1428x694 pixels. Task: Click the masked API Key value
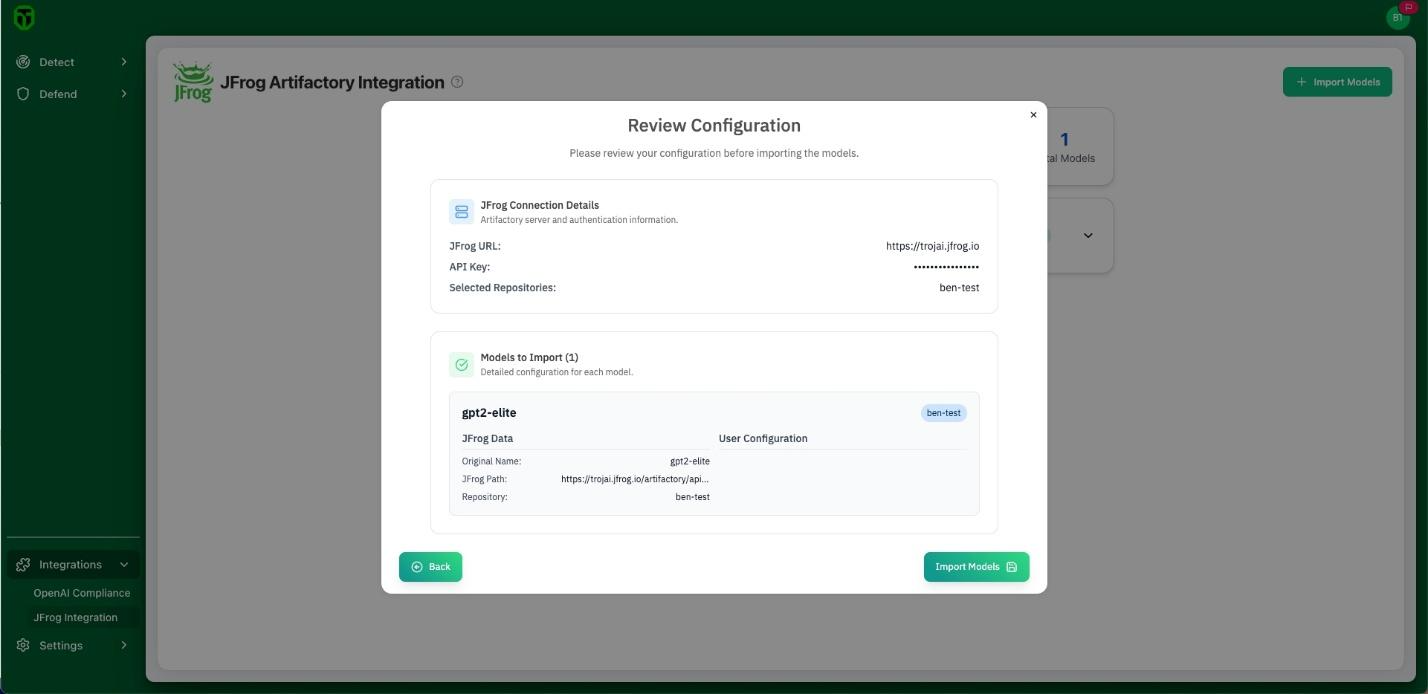(946, 267)
